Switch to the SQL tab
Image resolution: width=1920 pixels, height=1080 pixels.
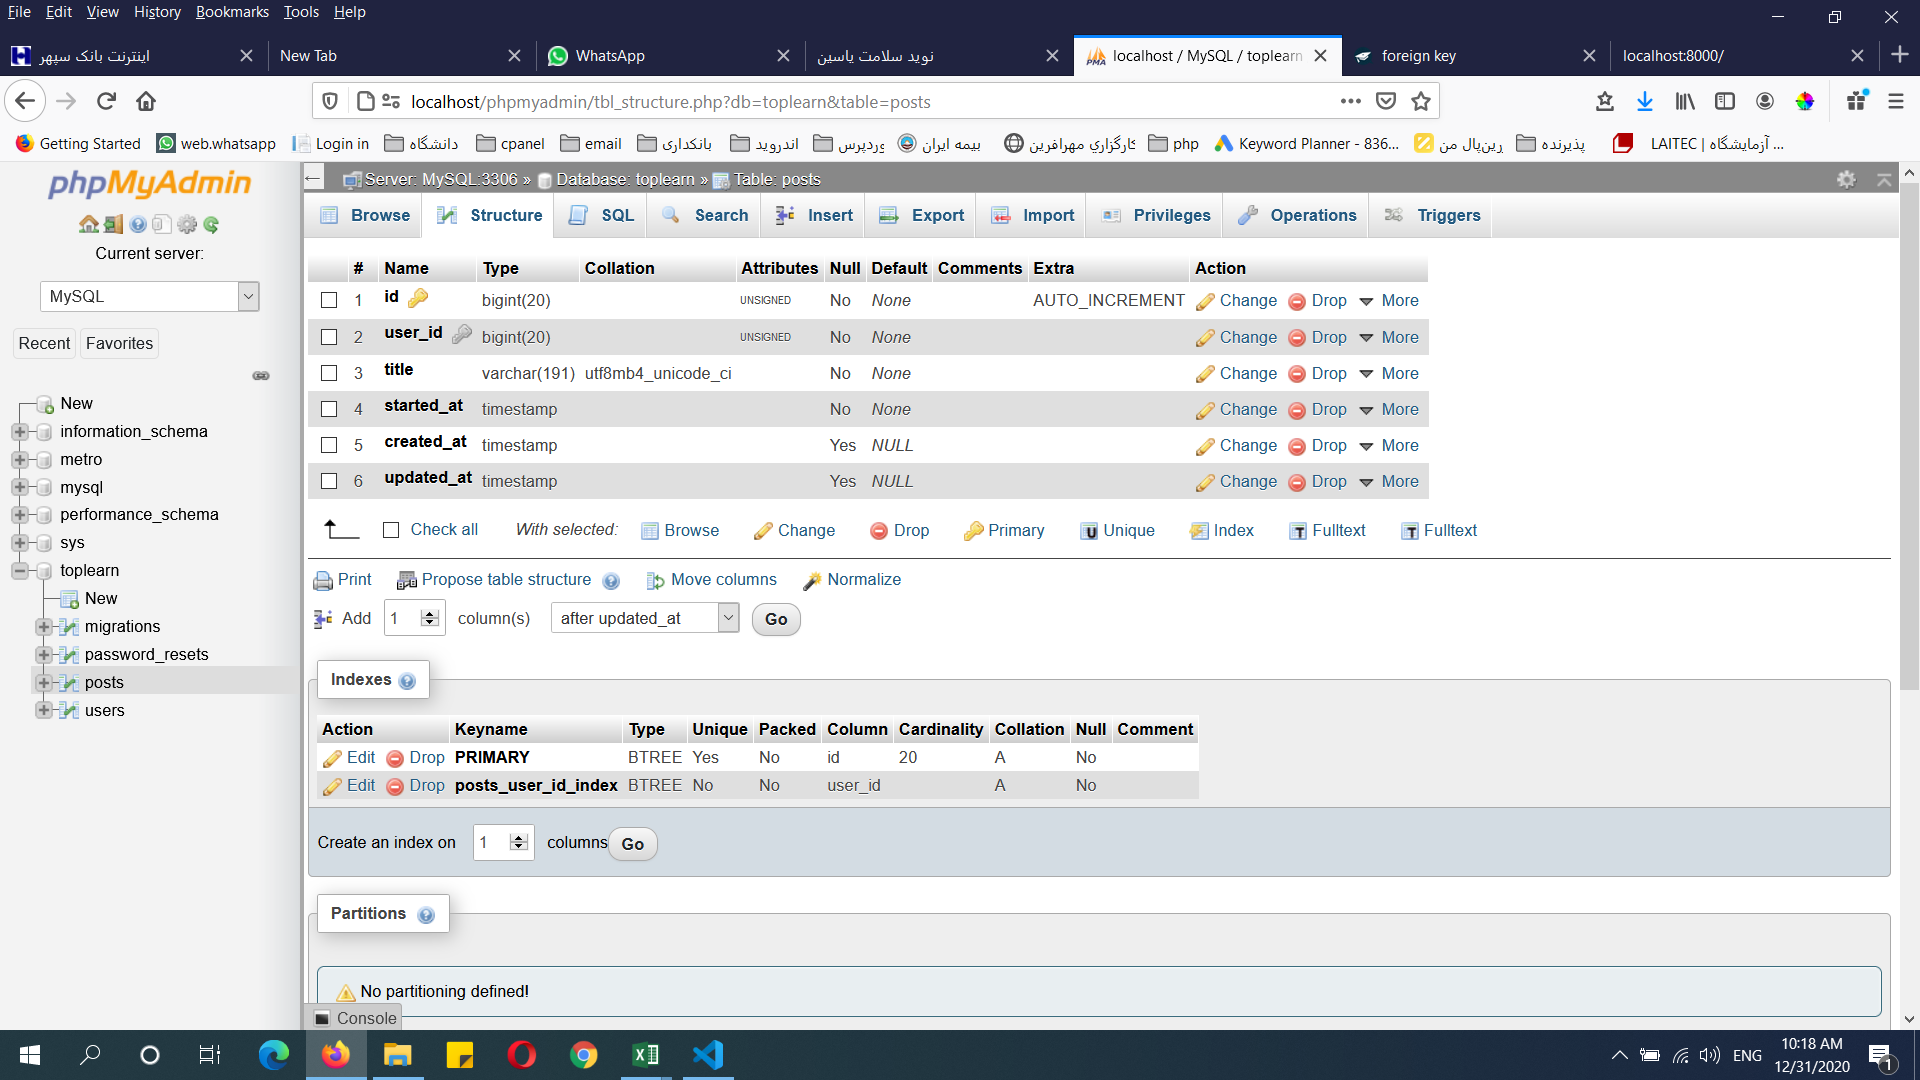point(601,215)
